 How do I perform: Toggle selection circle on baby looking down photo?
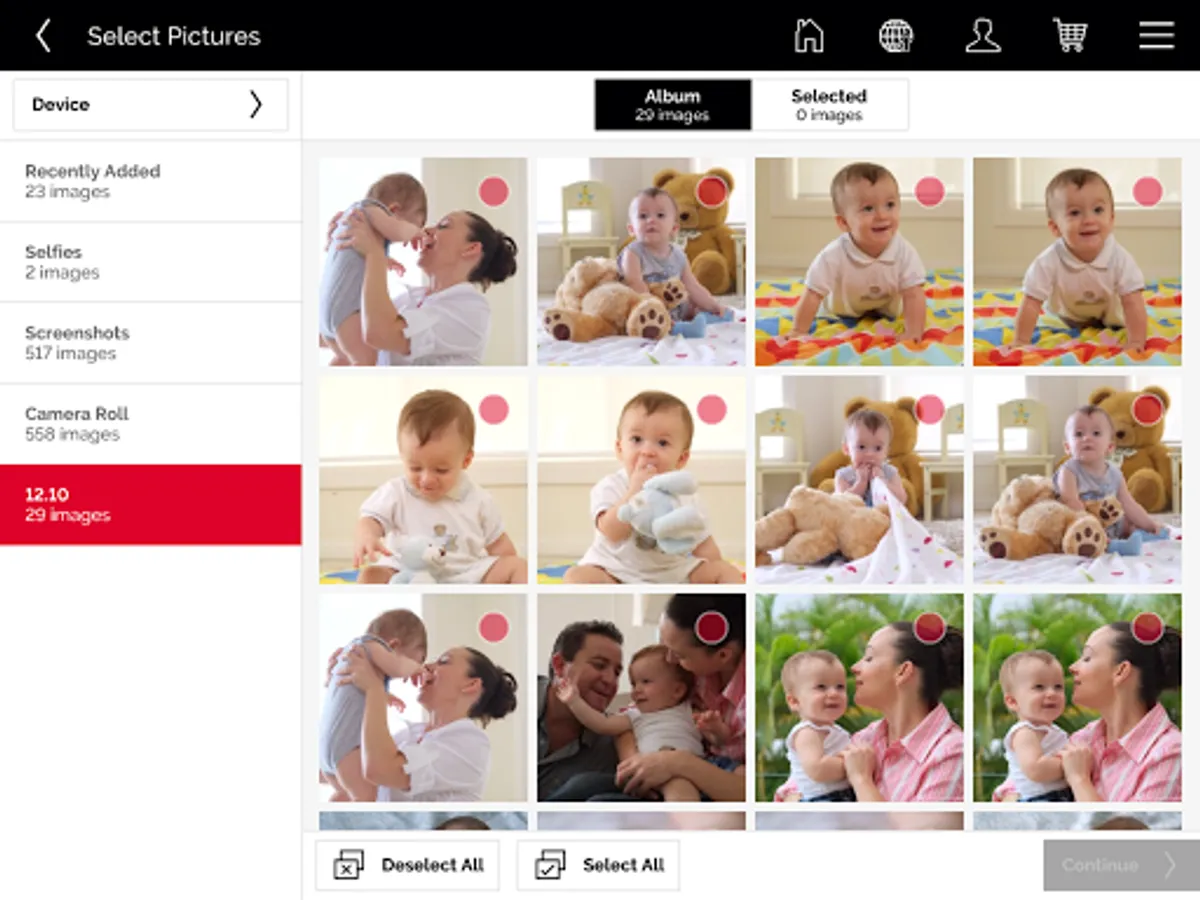coord(494,409)
